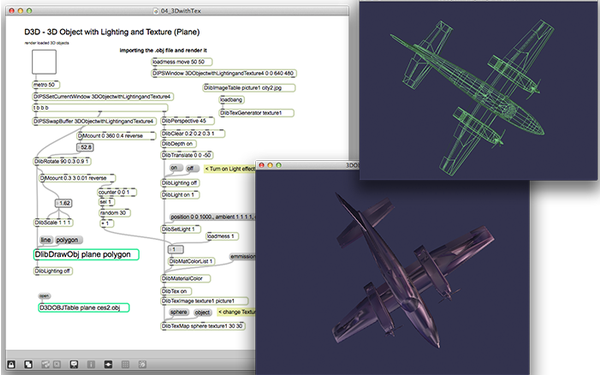This screenshot has height=375, width=600.
Task: Select the DlibMaterialColor object
Action: 186,279
